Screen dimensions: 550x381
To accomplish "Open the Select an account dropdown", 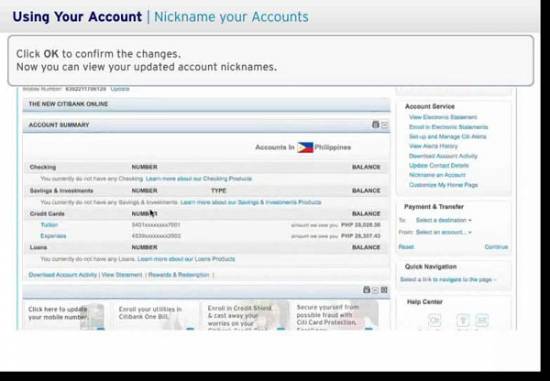I will [444, 232].
